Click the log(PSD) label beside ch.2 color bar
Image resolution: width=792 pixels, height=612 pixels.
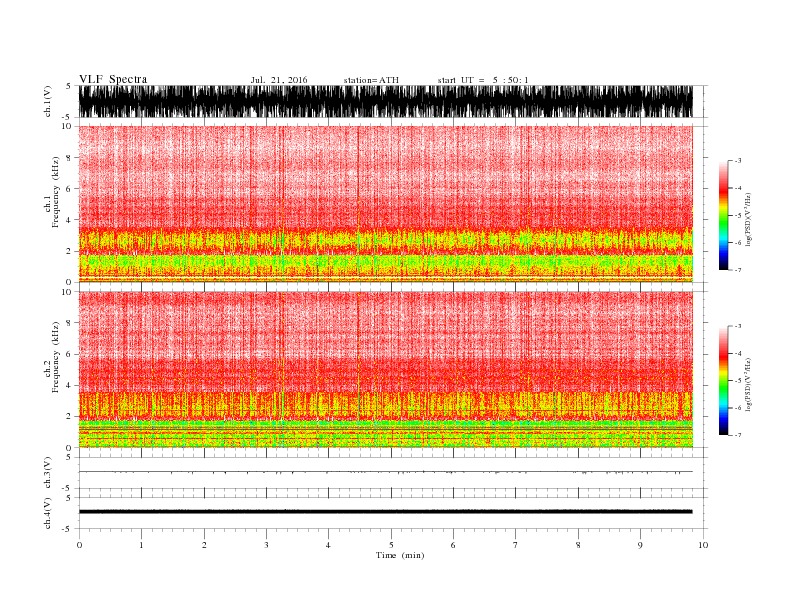click(x=748, y=383)
